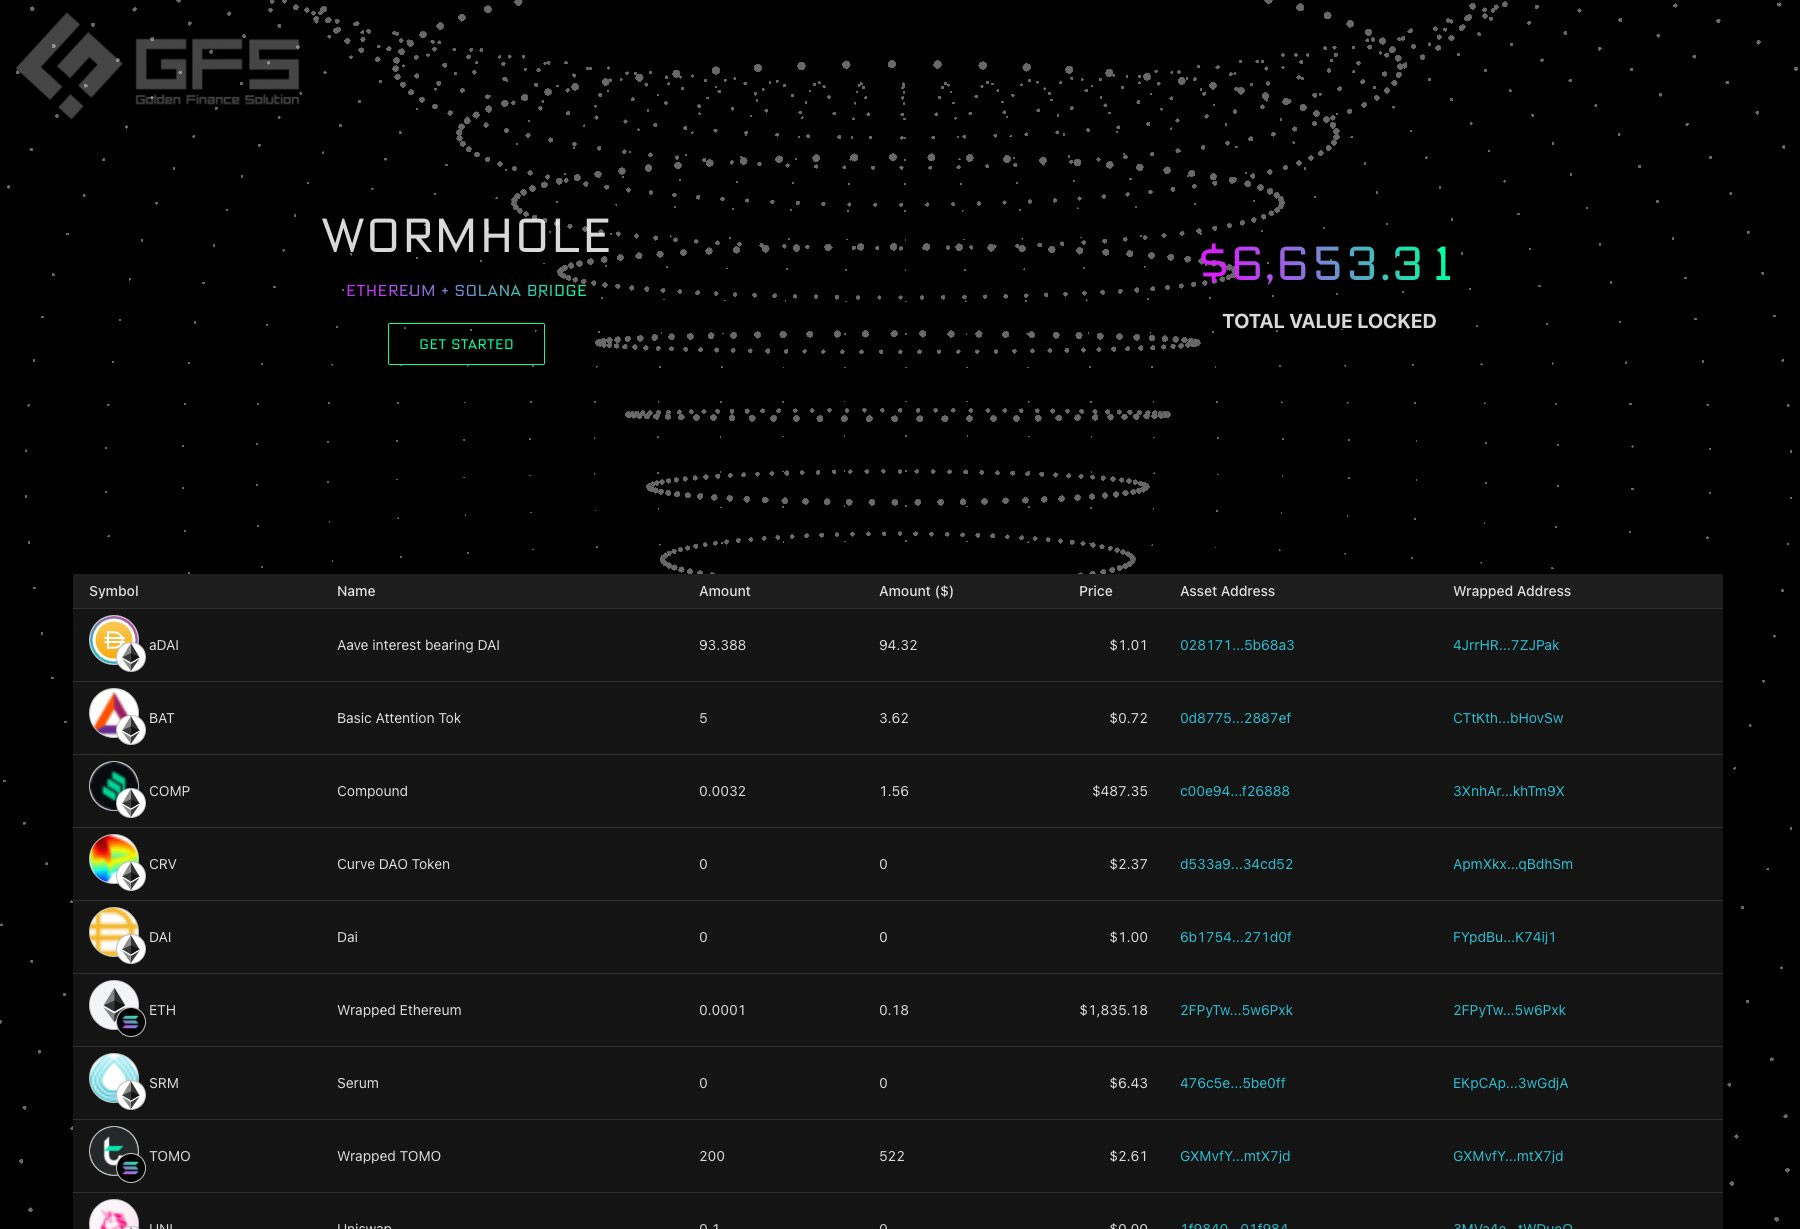Screen dimensions: 1800x1229
Task: Click the Curve DAO Token name
Action: click(x=393, y=864)
